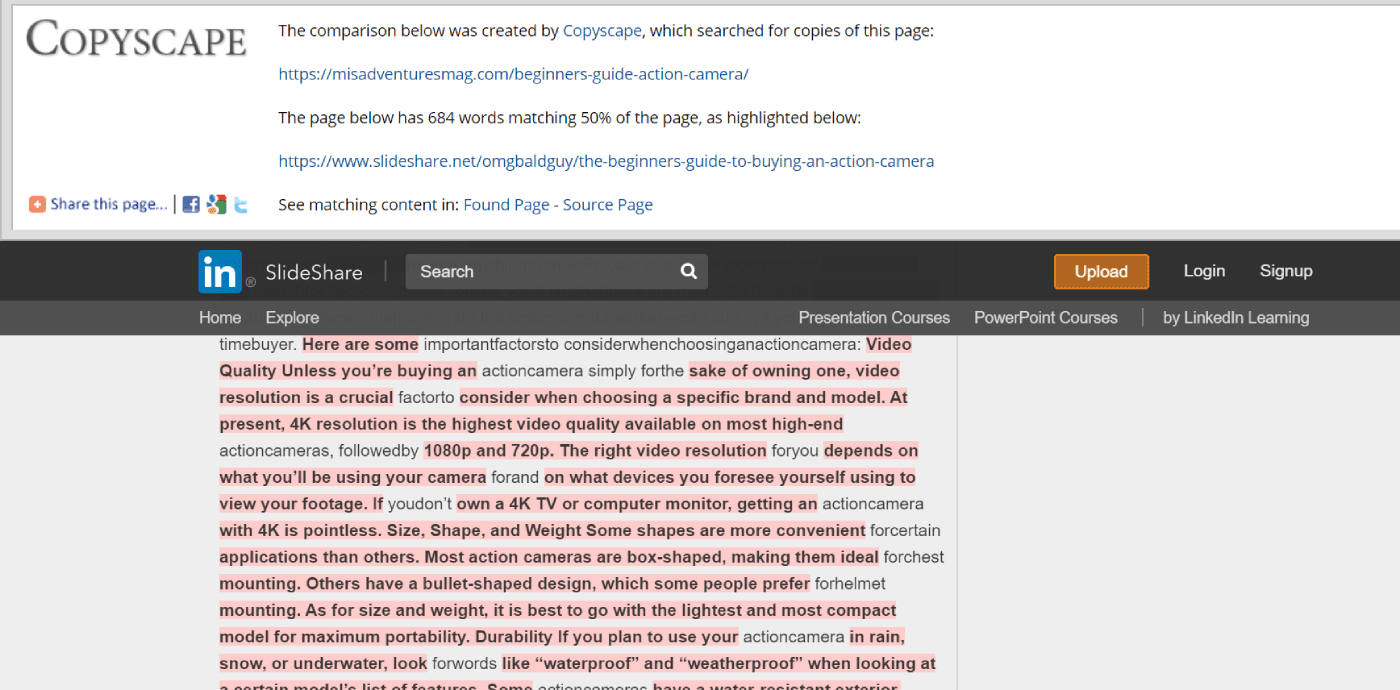Click the text "applications than others."

(319, 557)
